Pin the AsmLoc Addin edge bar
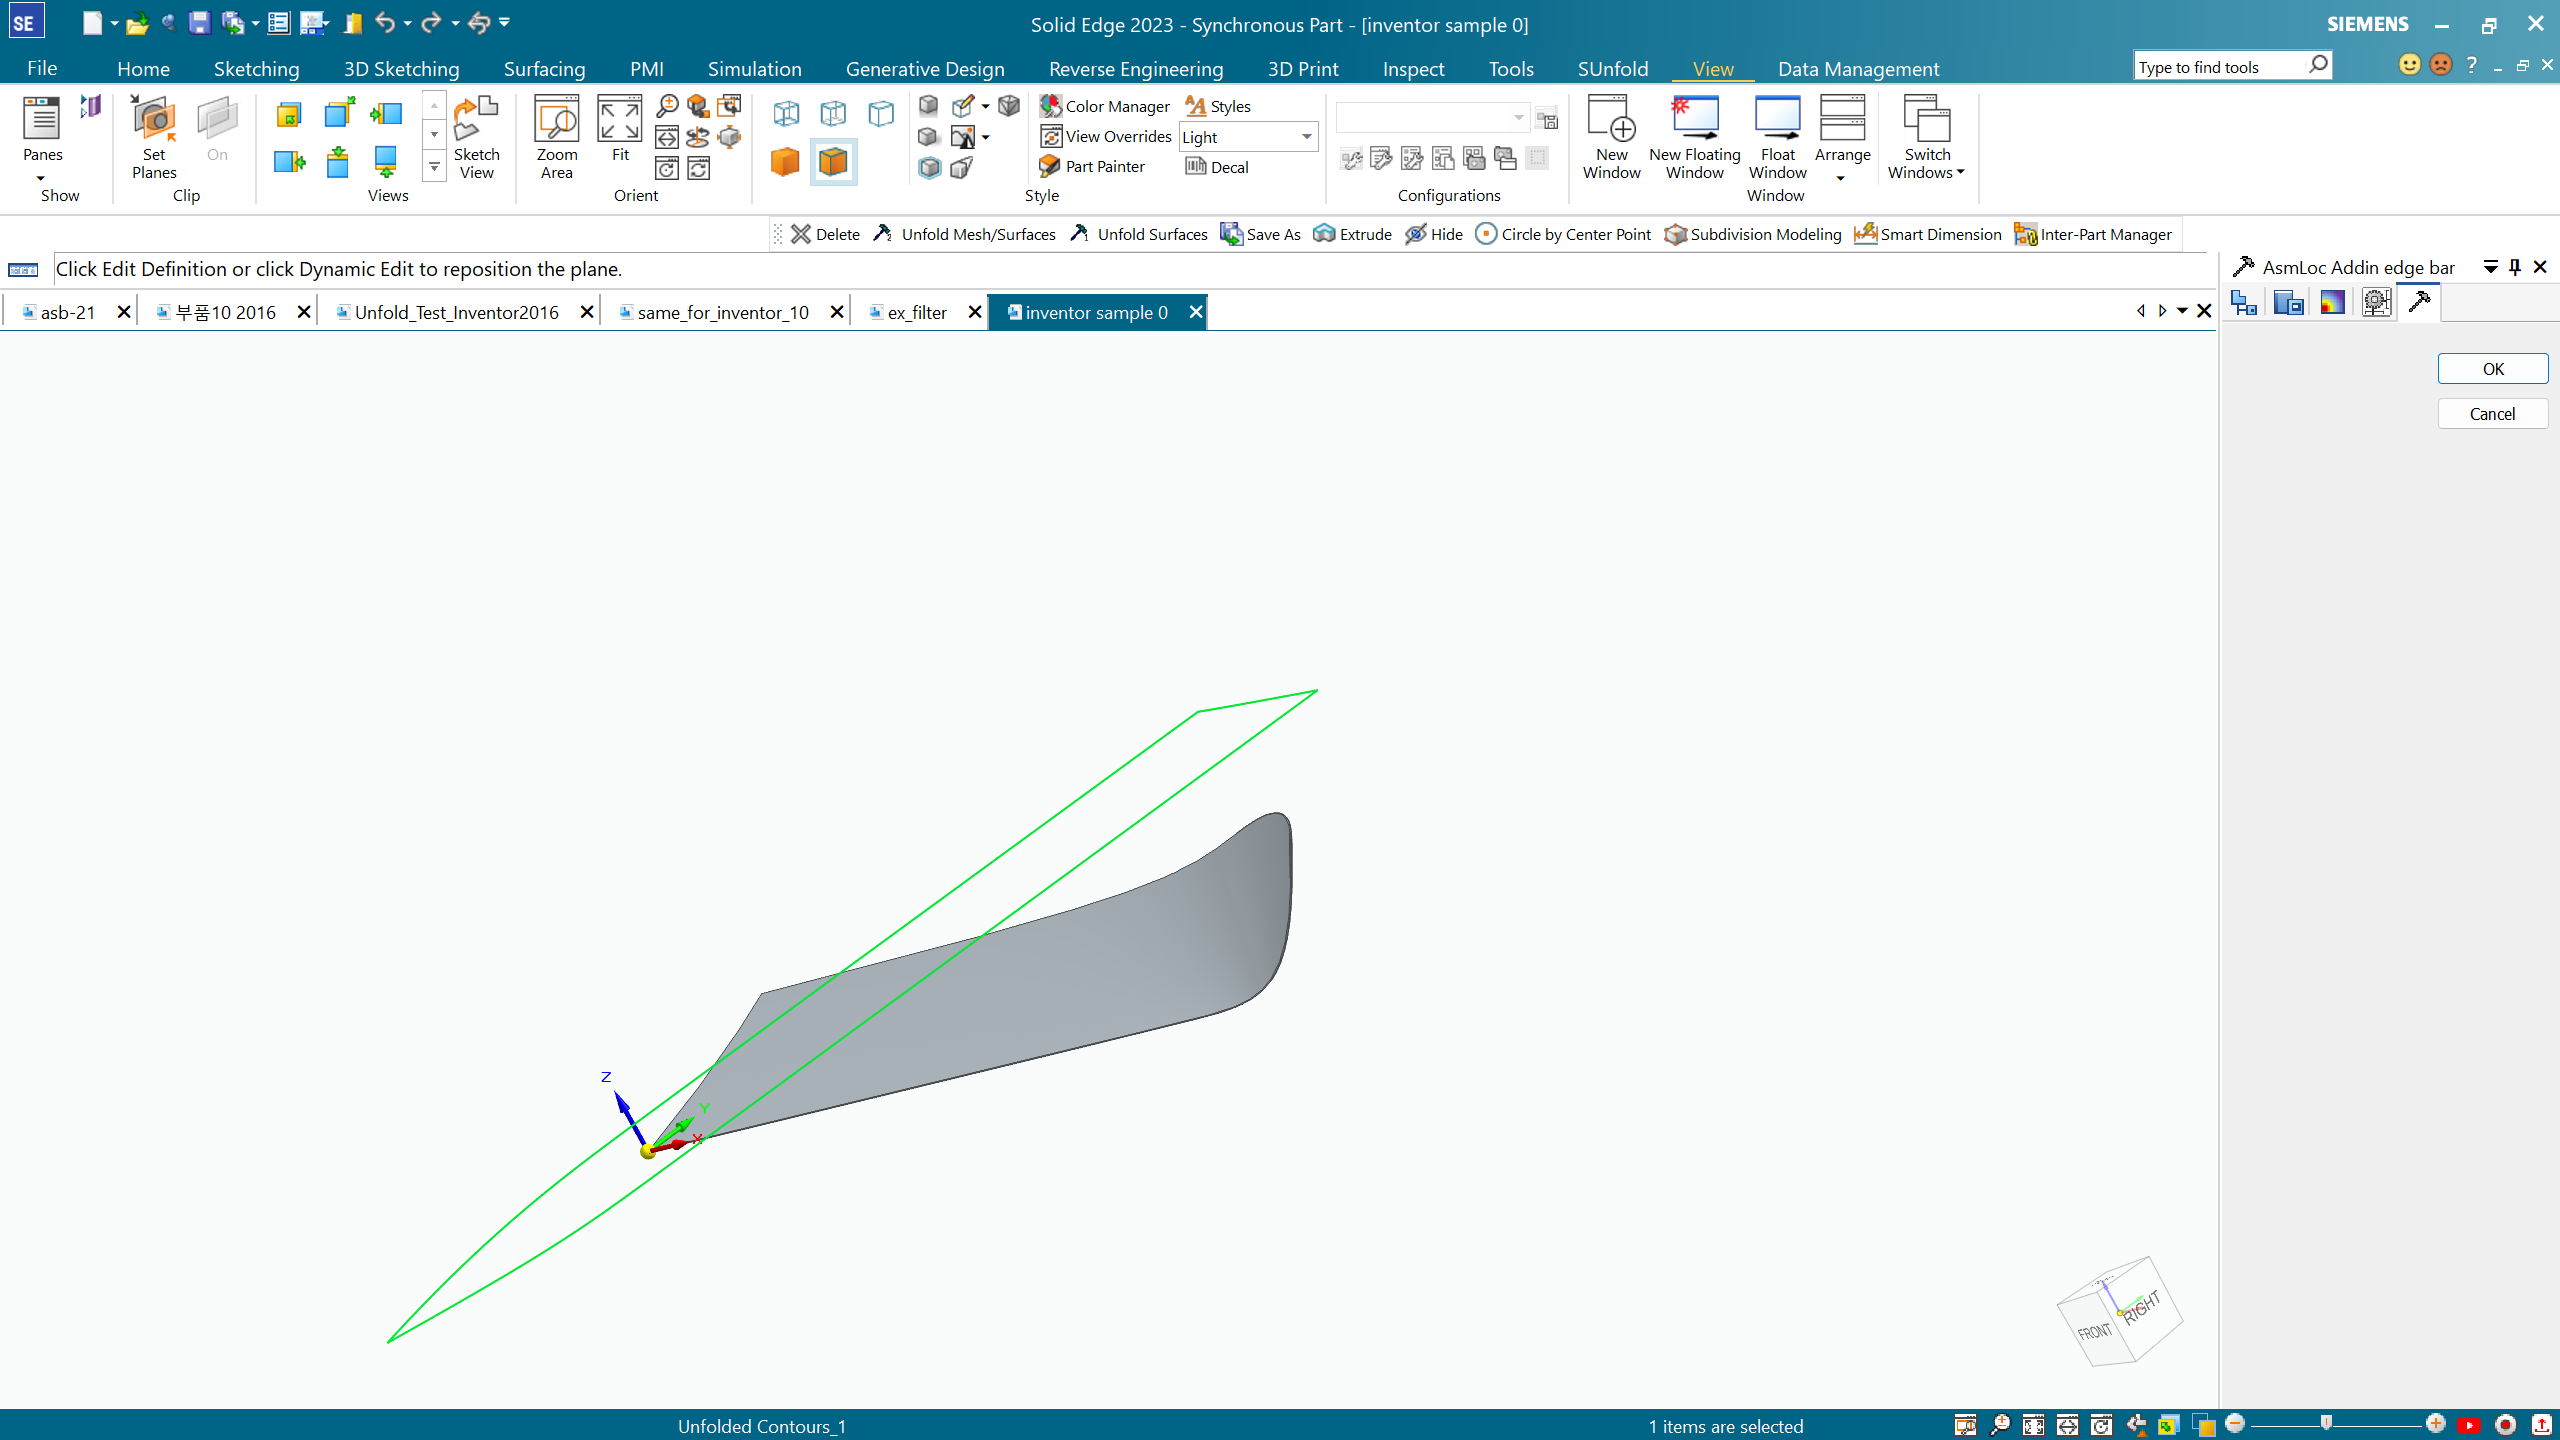The image size is (2560, 1440). click(x=2515, y=267)
